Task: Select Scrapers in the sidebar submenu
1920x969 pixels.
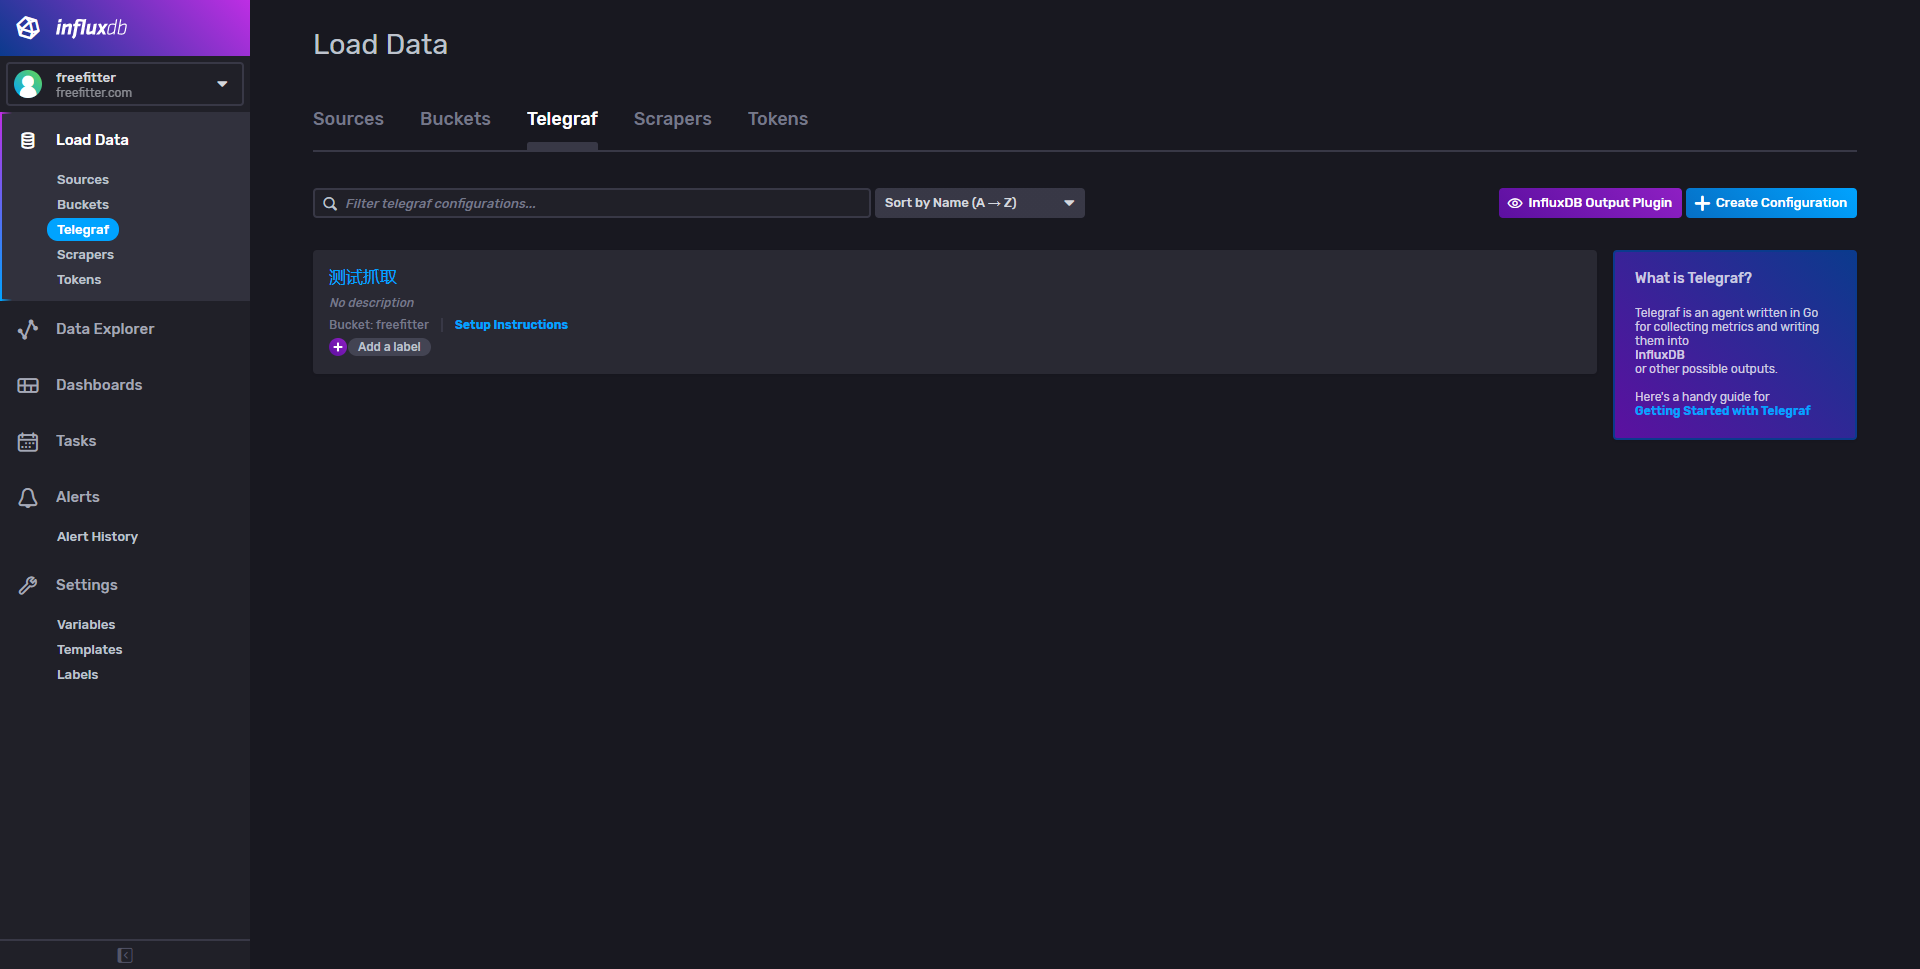Action: point(85,255)
